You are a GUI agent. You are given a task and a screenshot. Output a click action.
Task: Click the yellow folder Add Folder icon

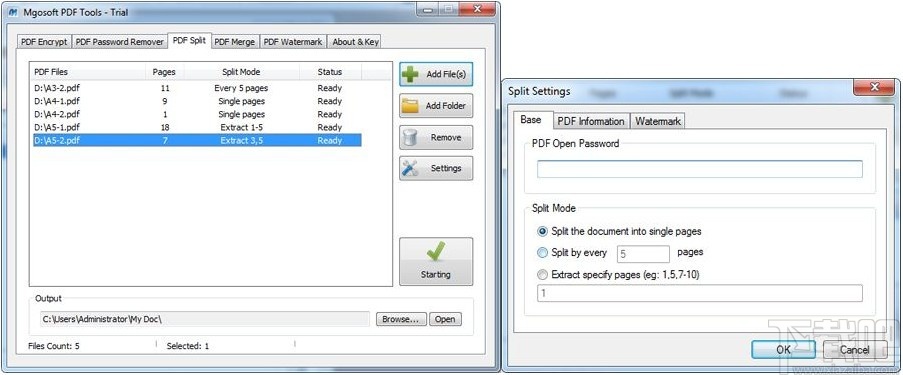coord(411,105)
